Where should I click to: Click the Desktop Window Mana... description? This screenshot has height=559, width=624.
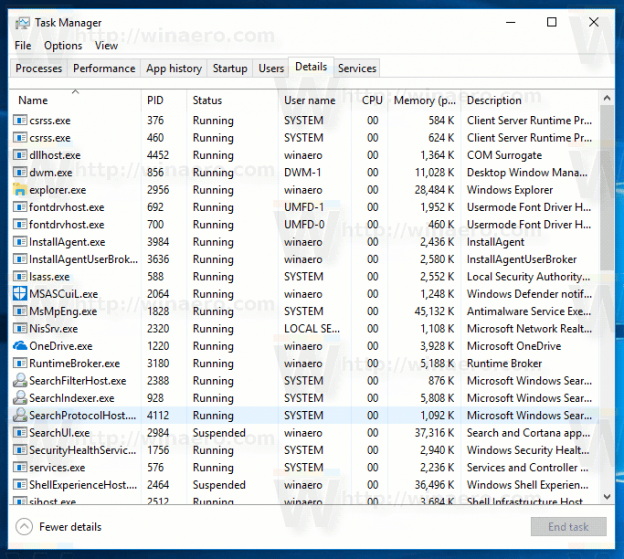(527, 172)
